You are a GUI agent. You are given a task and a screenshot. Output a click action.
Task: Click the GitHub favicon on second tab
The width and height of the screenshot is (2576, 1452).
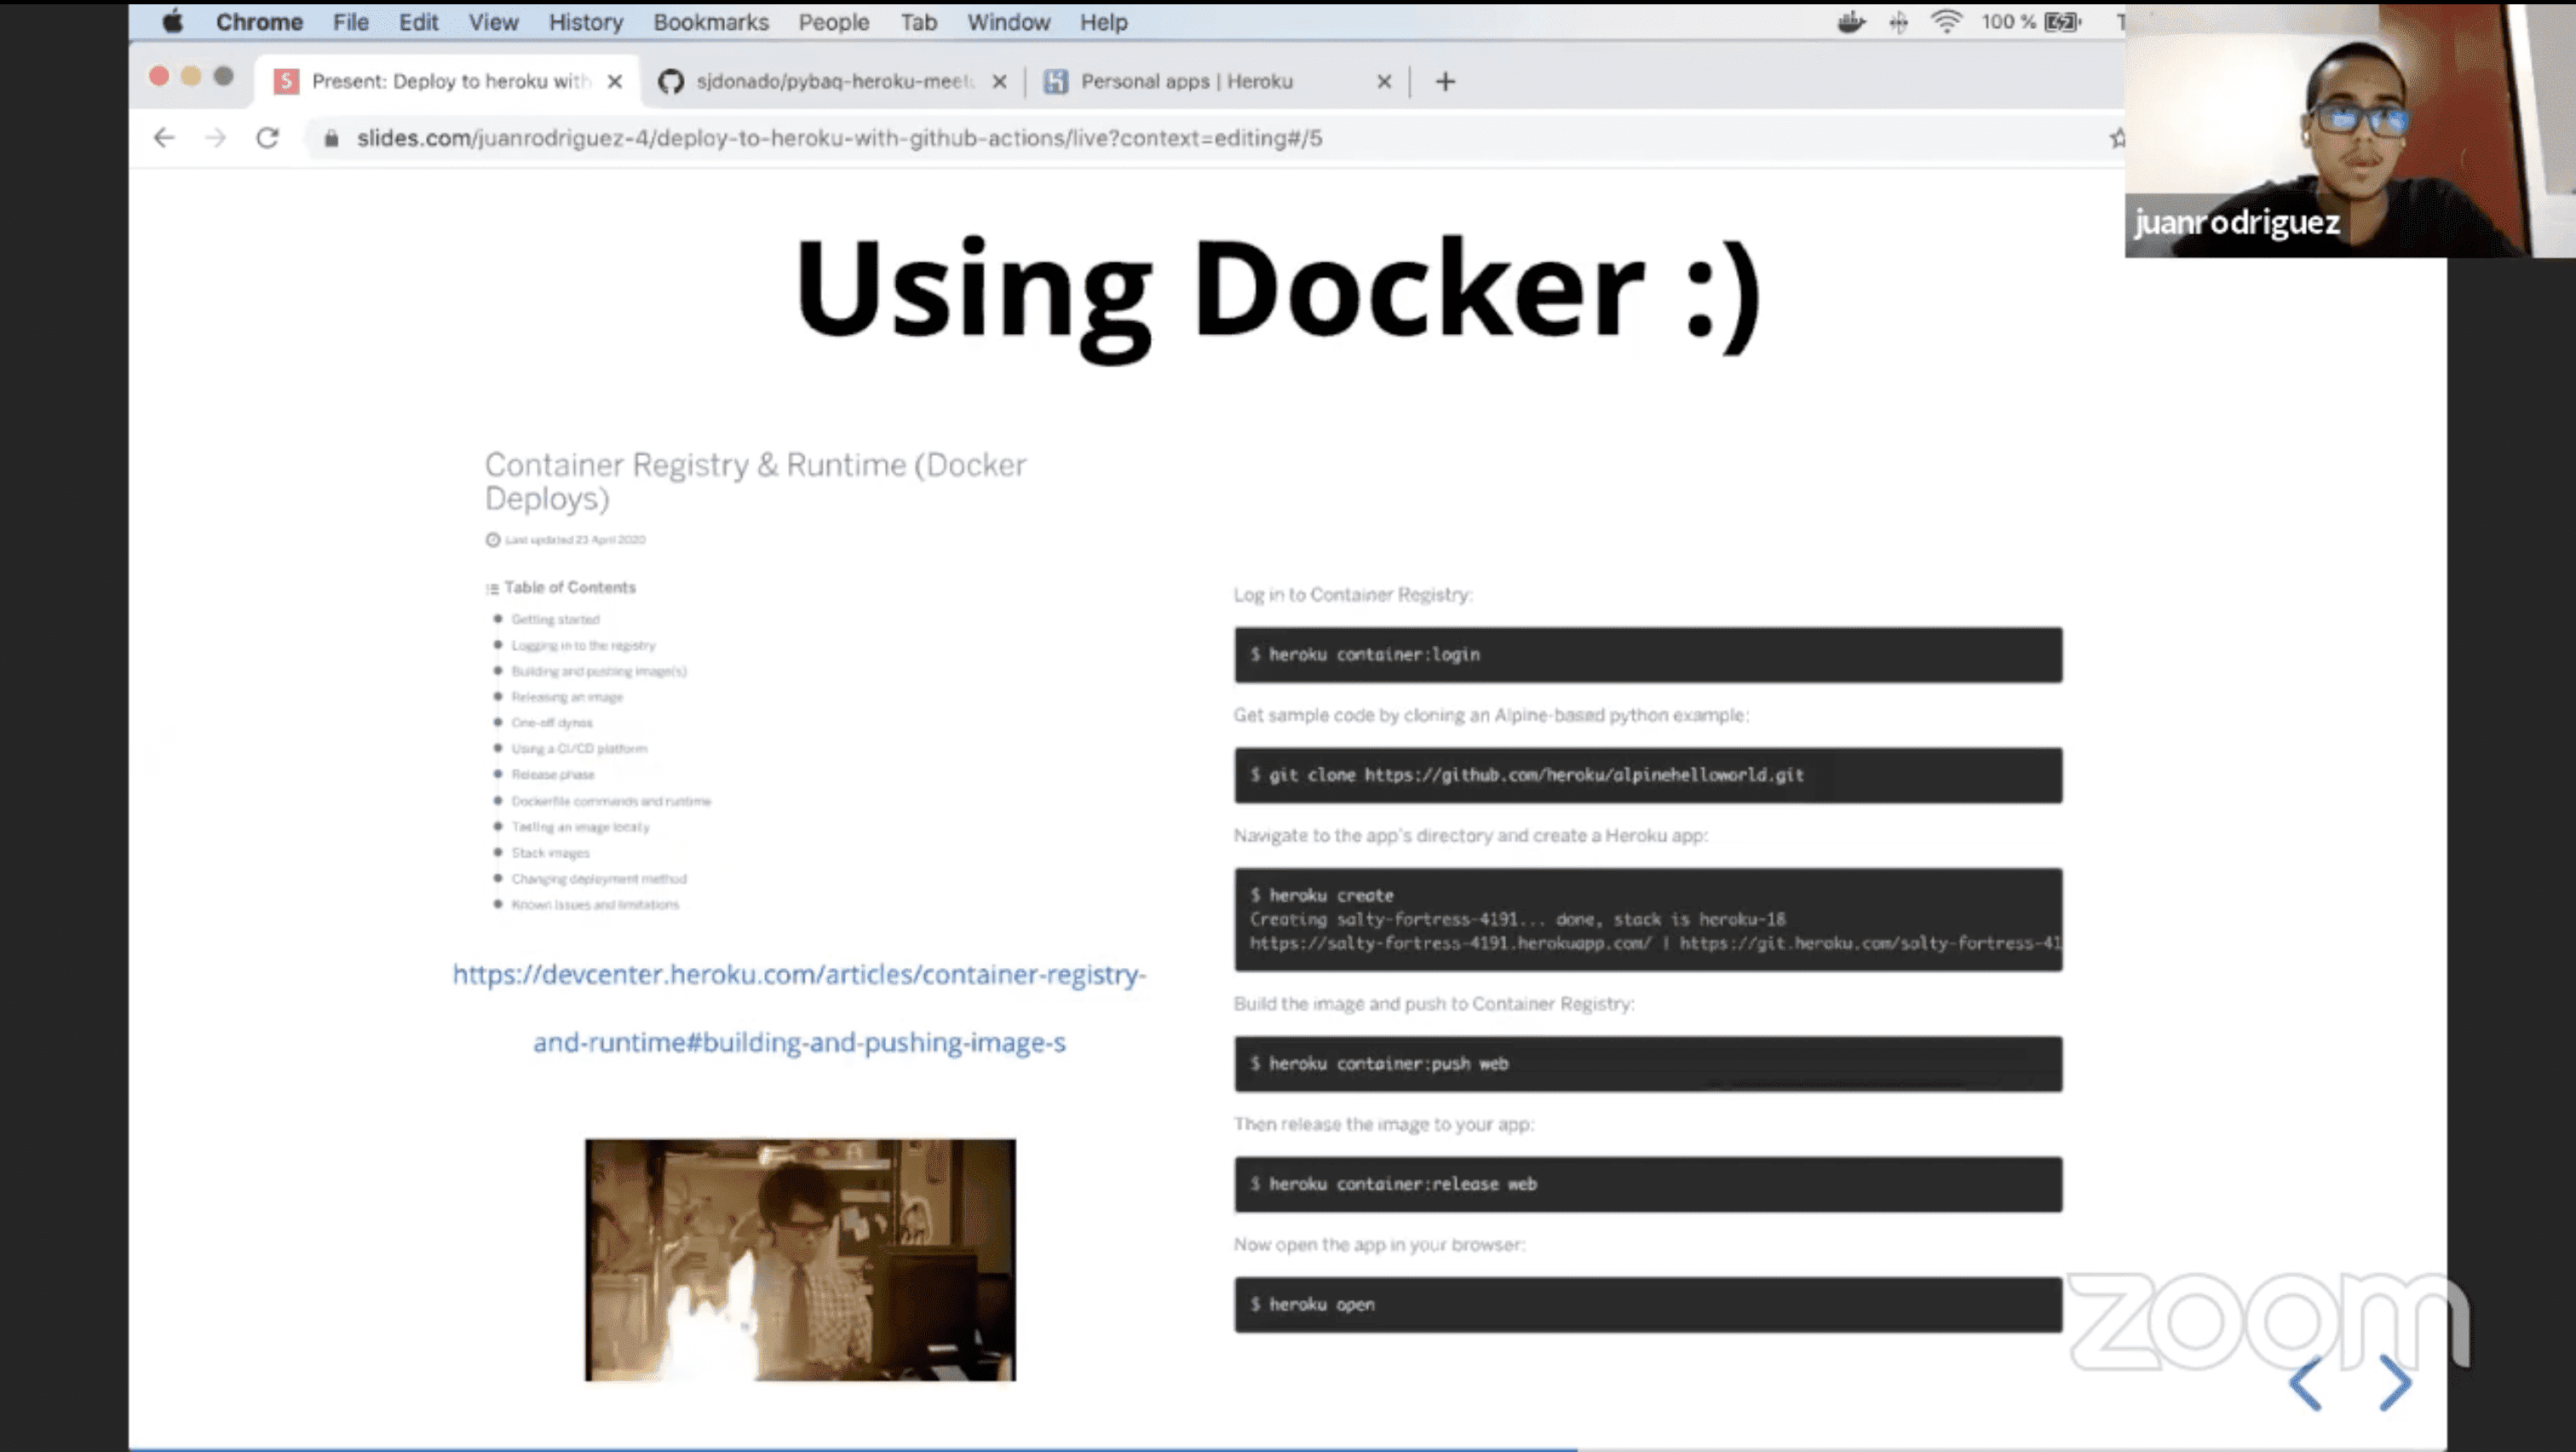[670, 82]
